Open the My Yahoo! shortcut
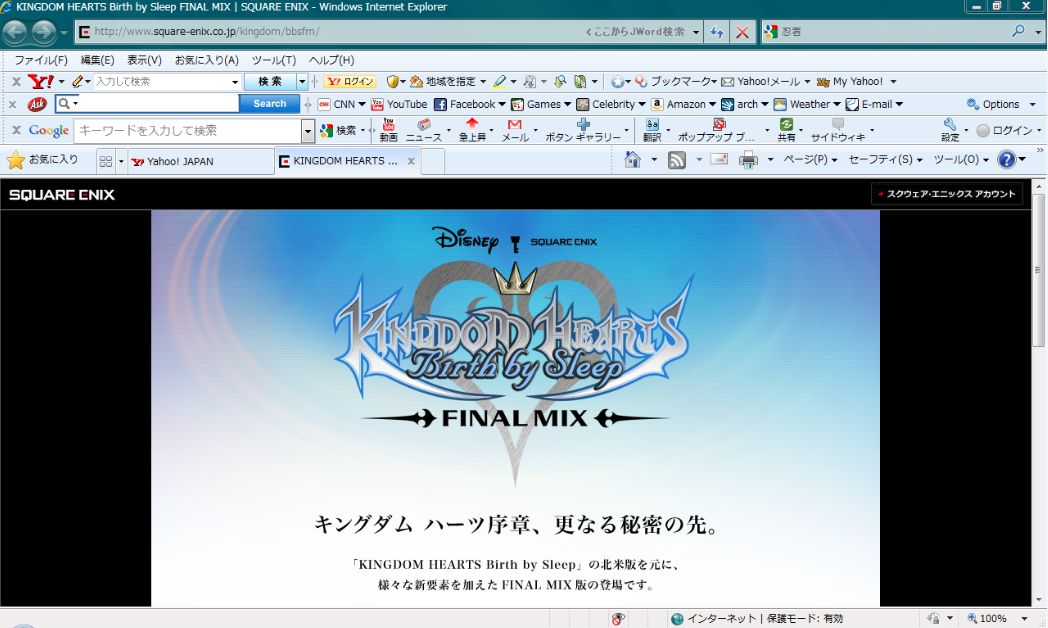 (850, 82)
